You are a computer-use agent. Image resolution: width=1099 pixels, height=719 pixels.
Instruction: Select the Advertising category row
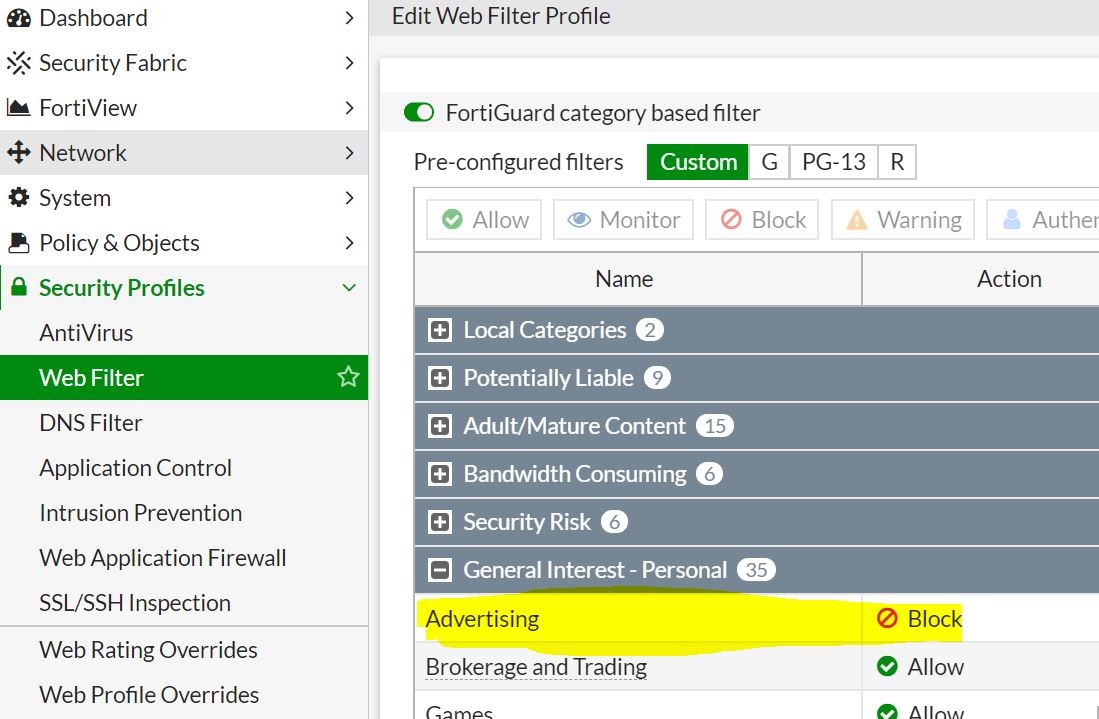(757, 618)
